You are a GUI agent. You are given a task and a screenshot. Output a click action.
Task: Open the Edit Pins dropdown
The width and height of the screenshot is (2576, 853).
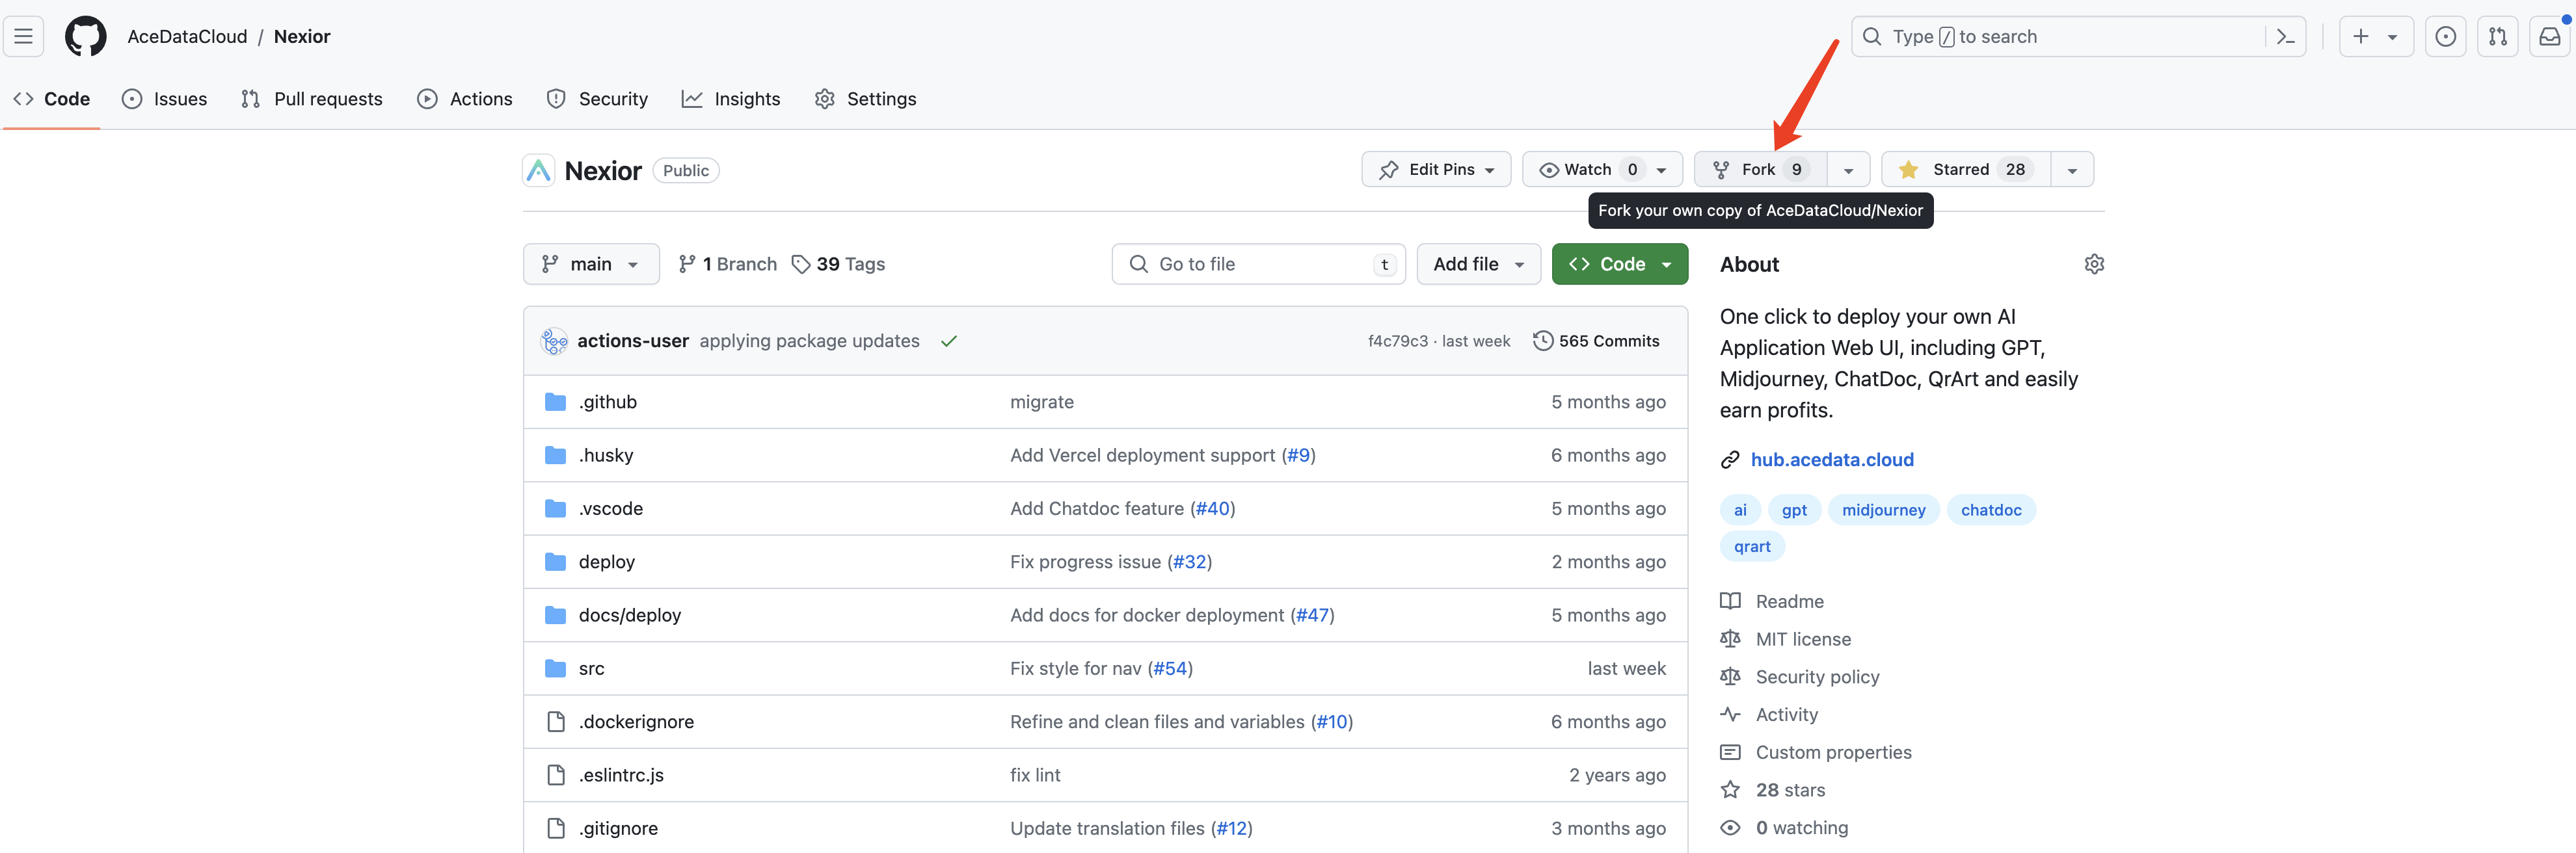click(1436, 170)
